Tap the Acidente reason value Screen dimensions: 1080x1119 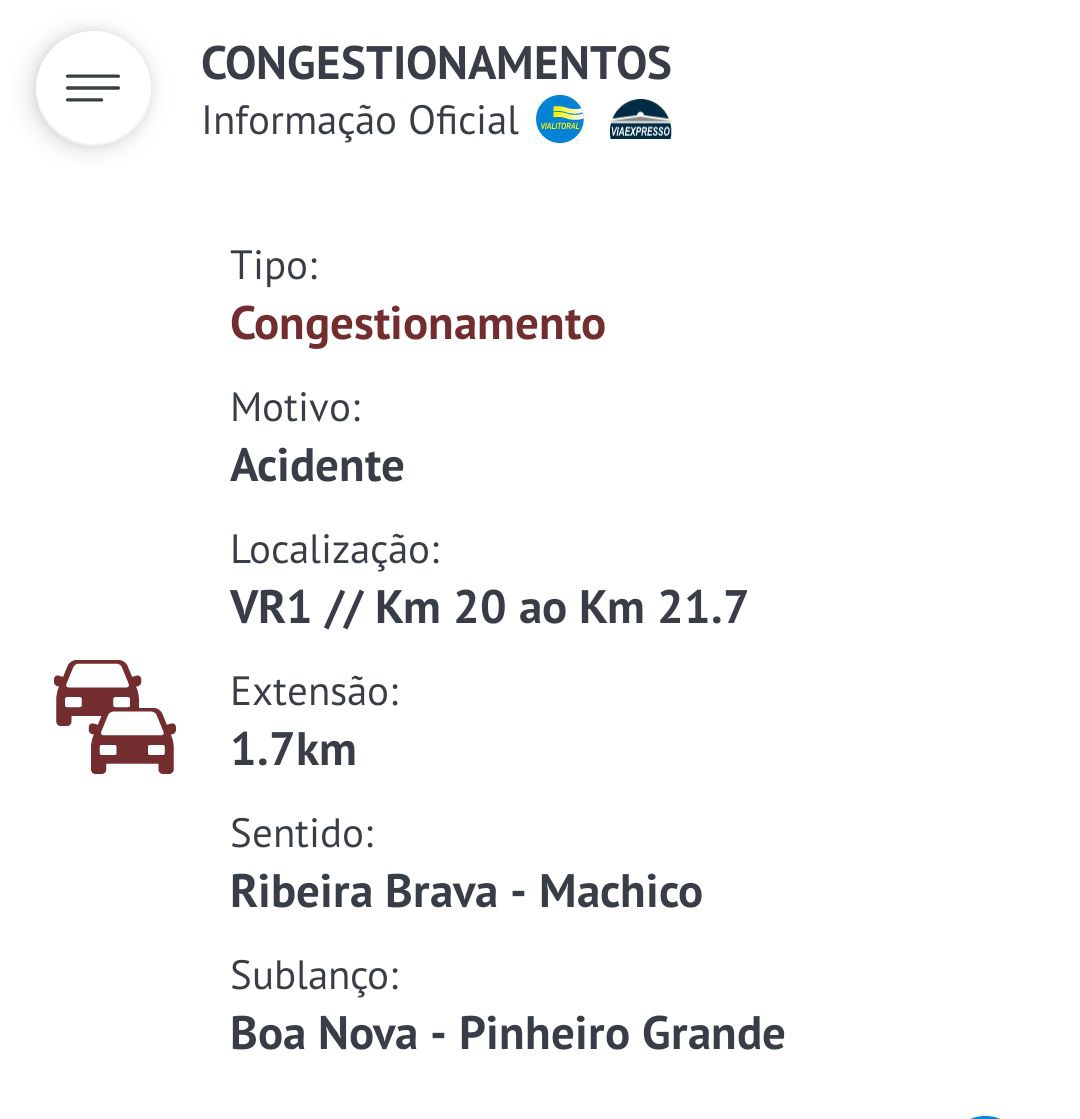[317, 466]
